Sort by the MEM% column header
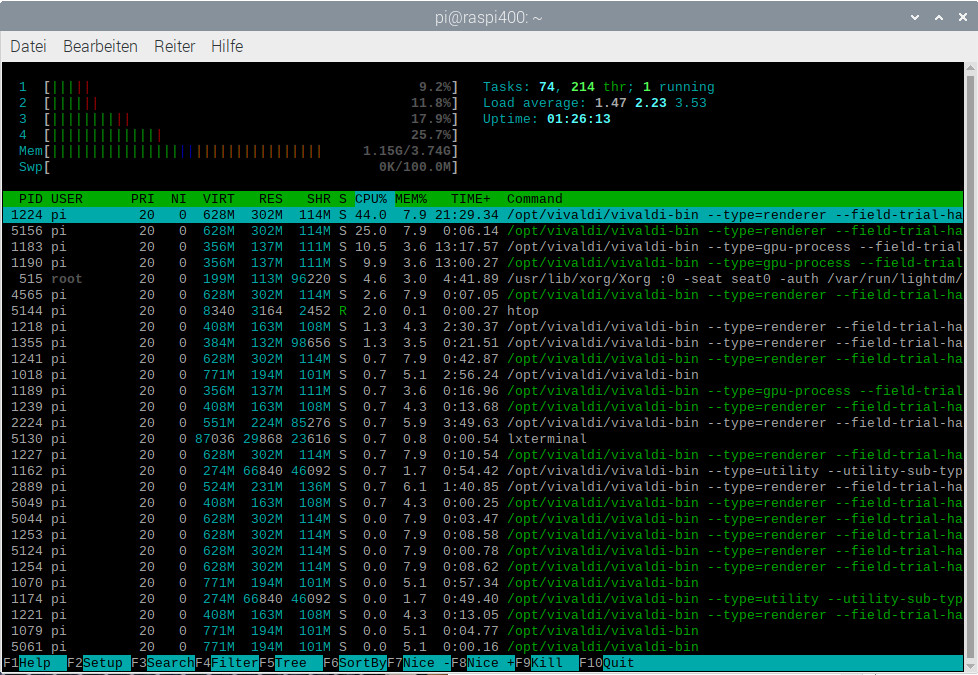978x675 pixels. 411,199
